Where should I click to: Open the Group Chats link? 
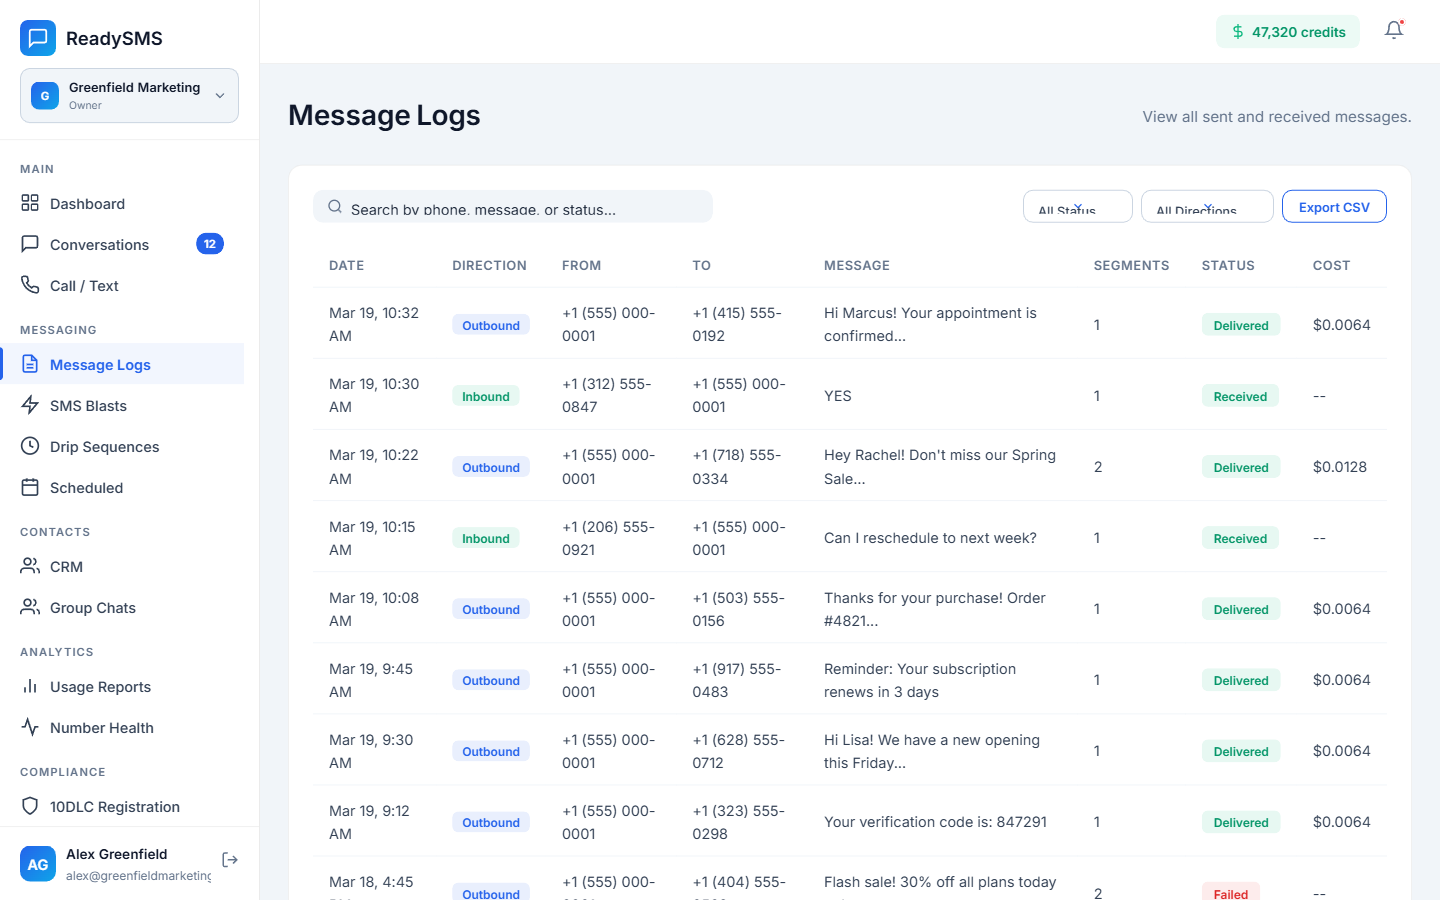(122, 607)
